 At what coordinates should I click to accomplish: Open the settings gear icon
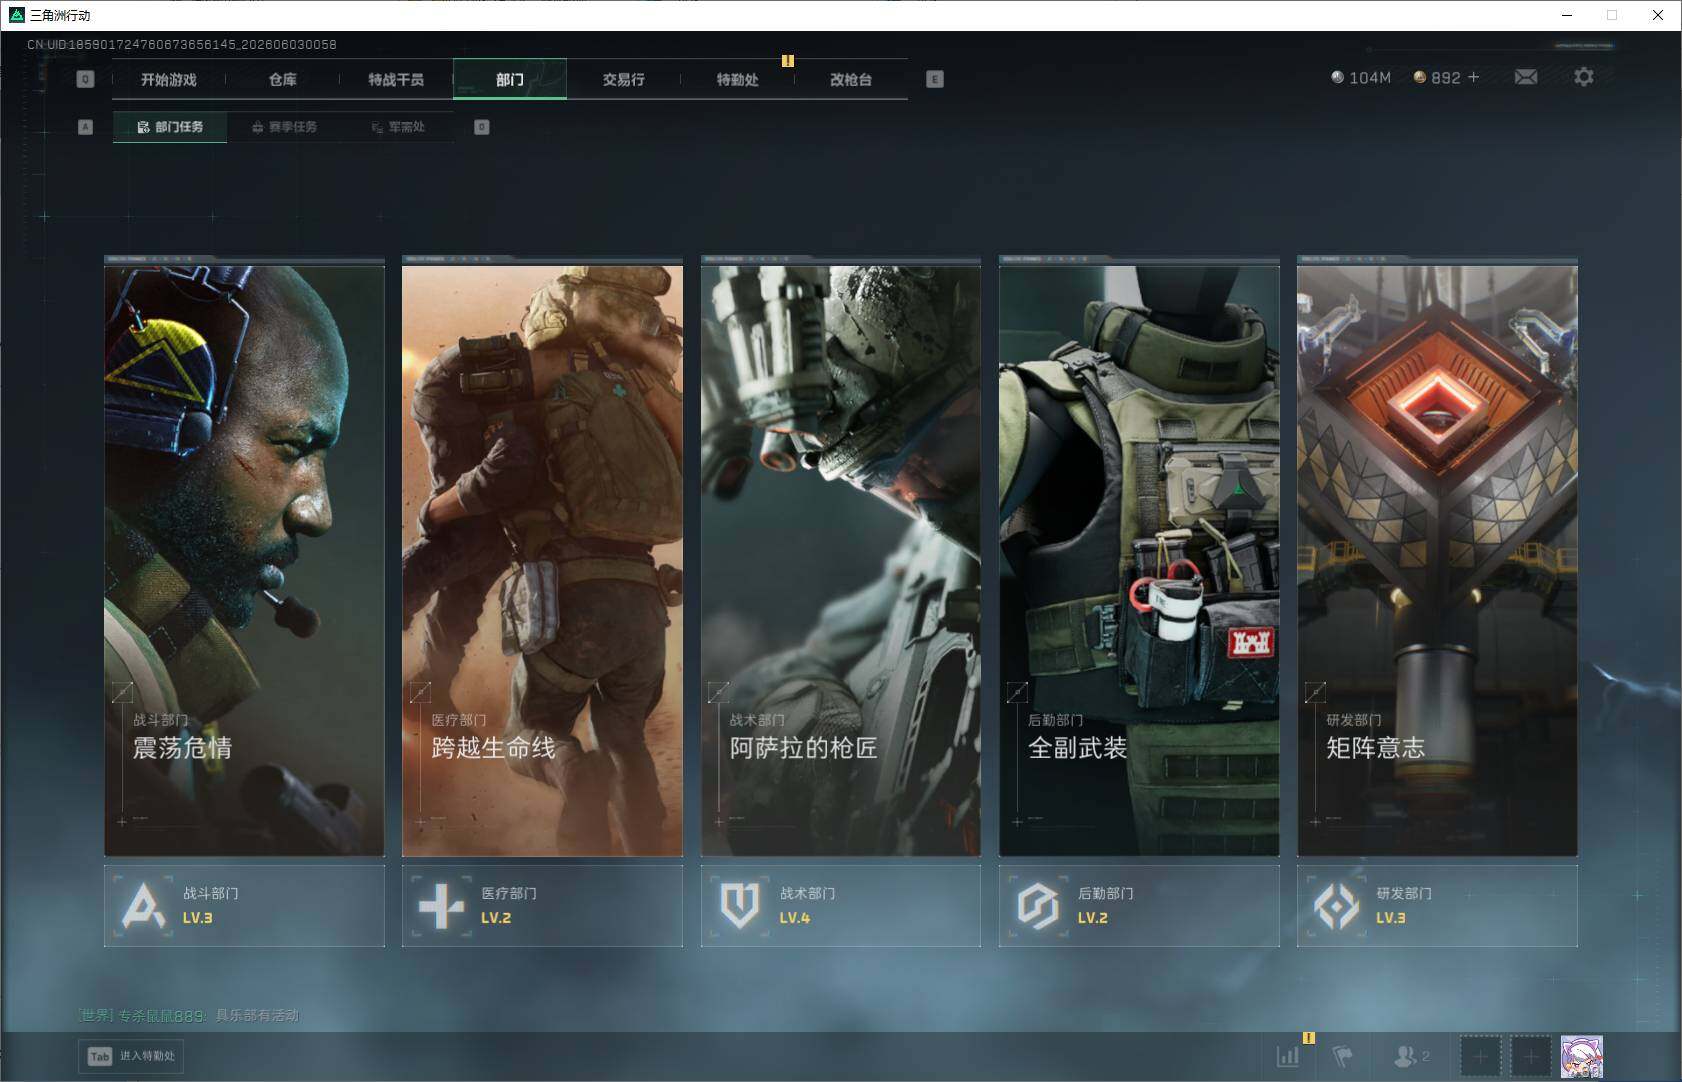(x=1584, y=77)
